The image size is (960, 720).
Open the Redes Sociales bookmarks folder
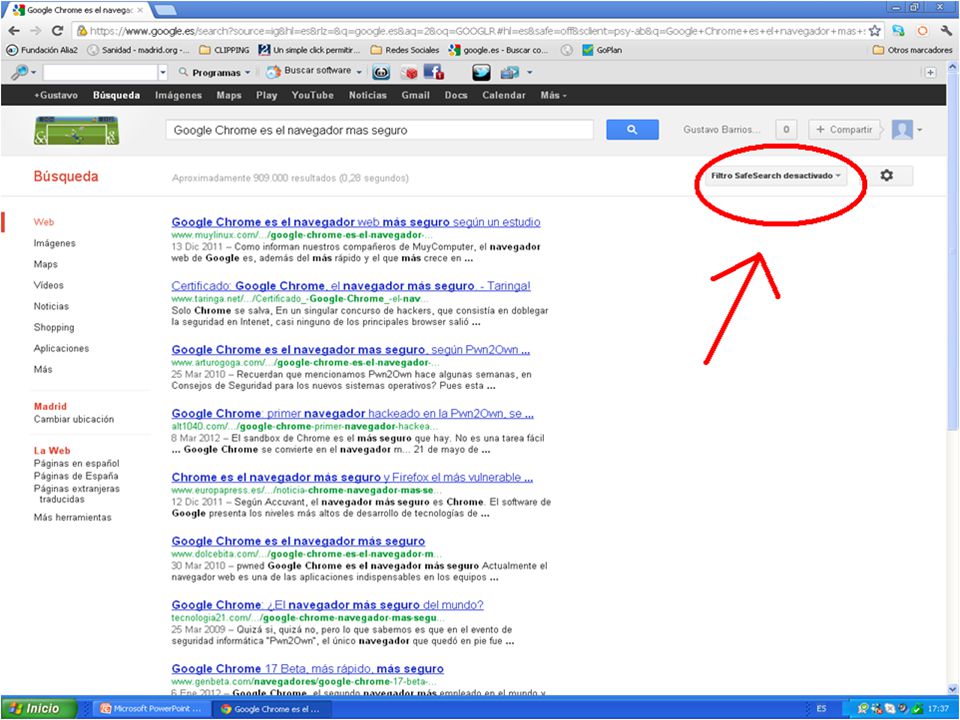(405, 50)
